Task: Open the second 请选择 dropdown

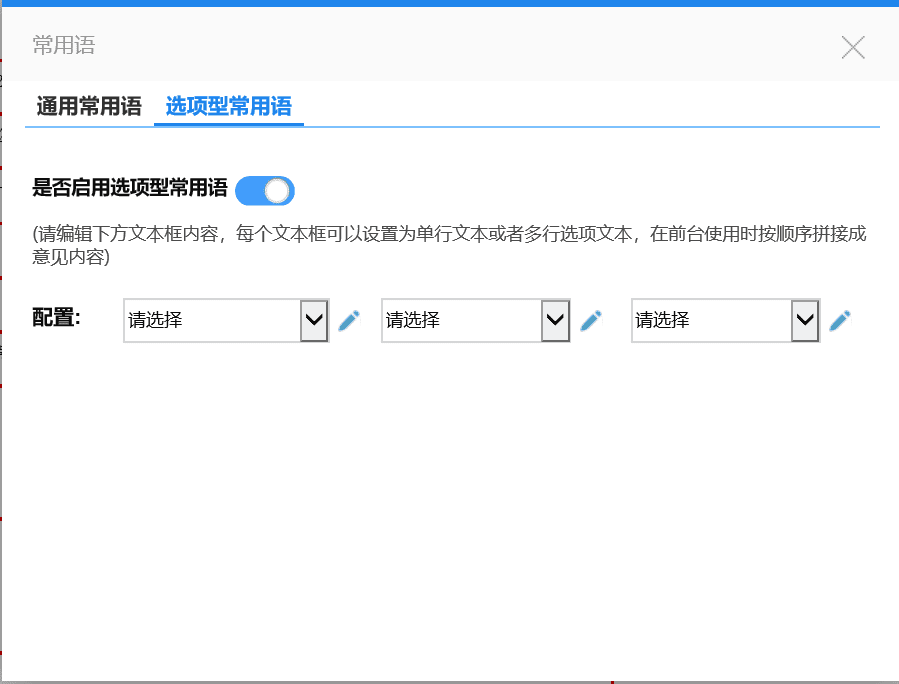Action: pyautogui.click(x=476, y=320)
